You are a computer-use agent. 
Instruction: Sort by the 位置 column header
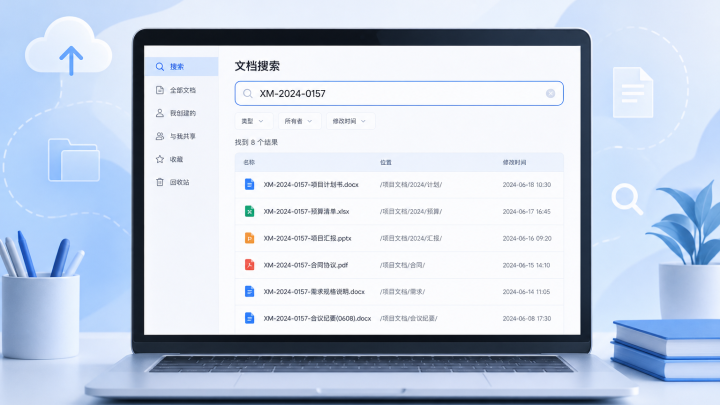coord(386,163)
